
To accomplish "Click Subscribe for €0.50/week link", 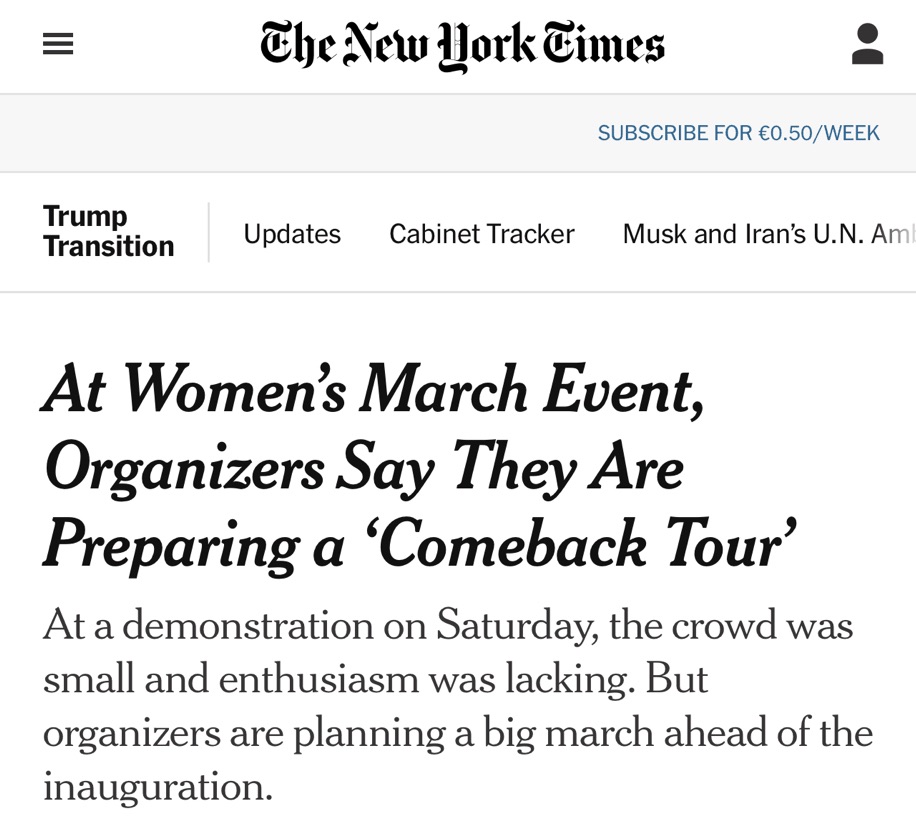I will click(x=738, y=133).
